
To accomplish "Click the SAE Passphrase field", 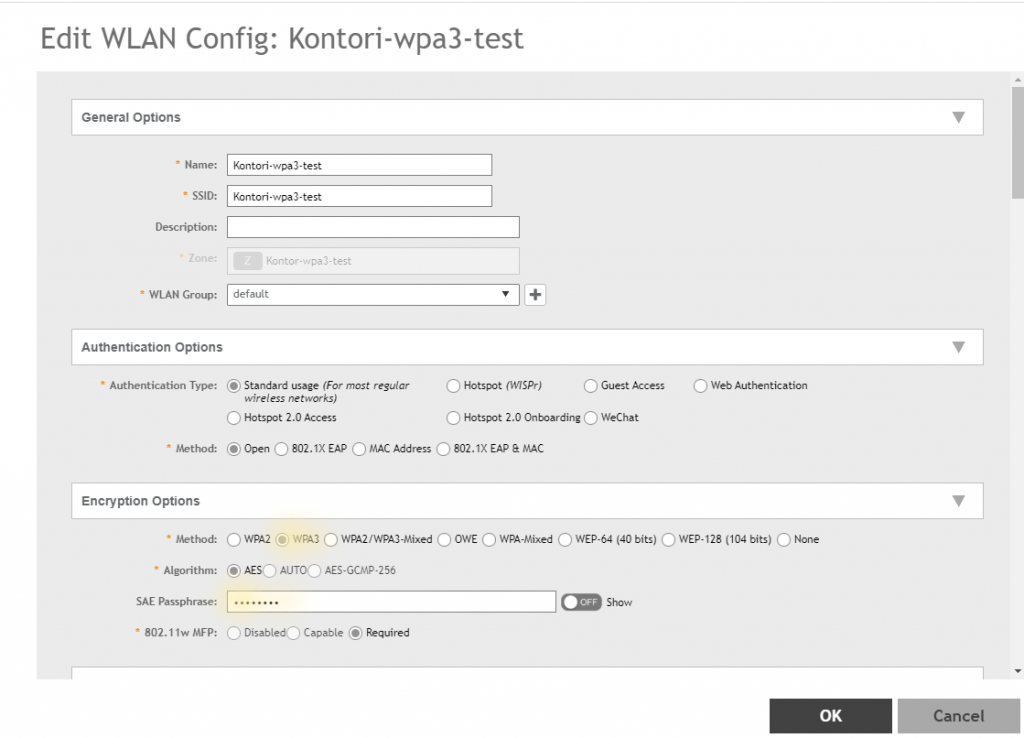I will [x=390, y=602].
